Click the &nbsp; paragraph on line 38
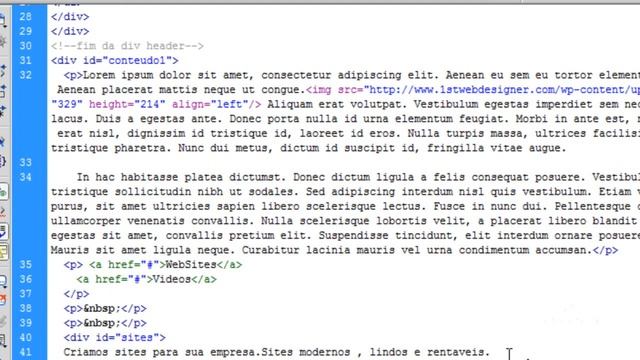 click(x=105, y=308)
